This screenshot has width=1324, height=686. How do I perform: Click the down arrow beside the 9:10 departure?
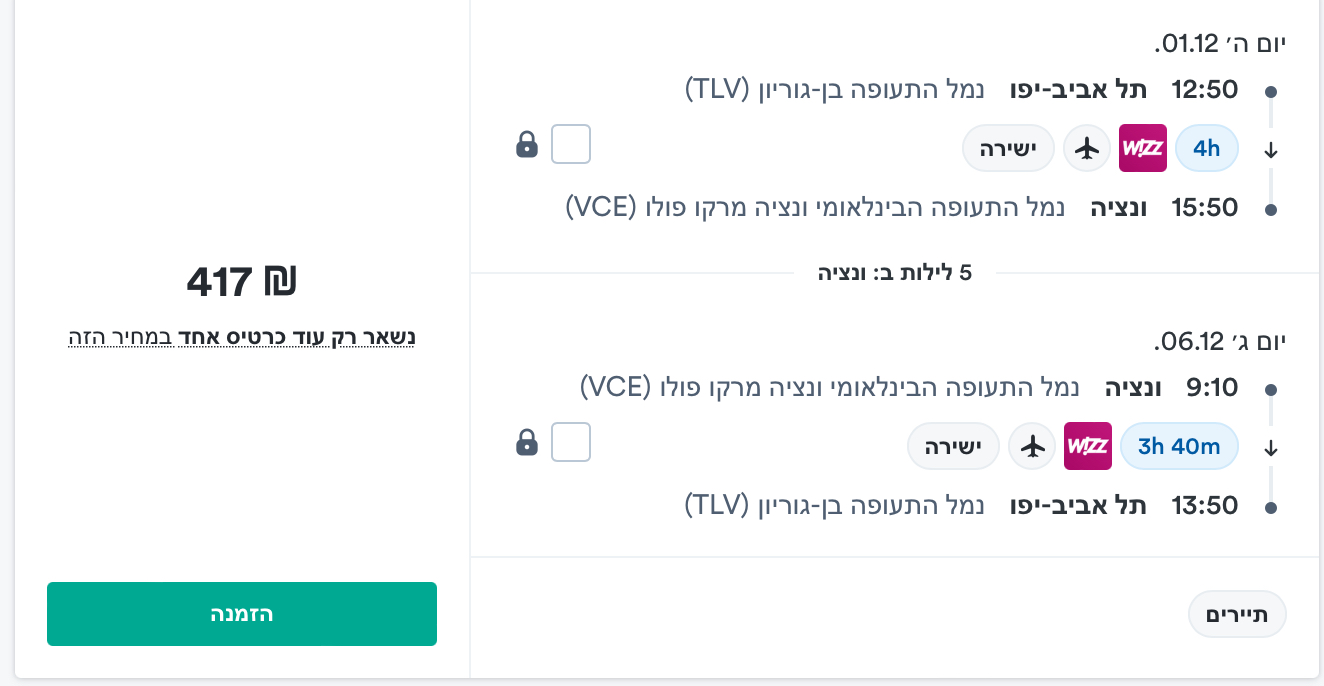(1271, 448)
